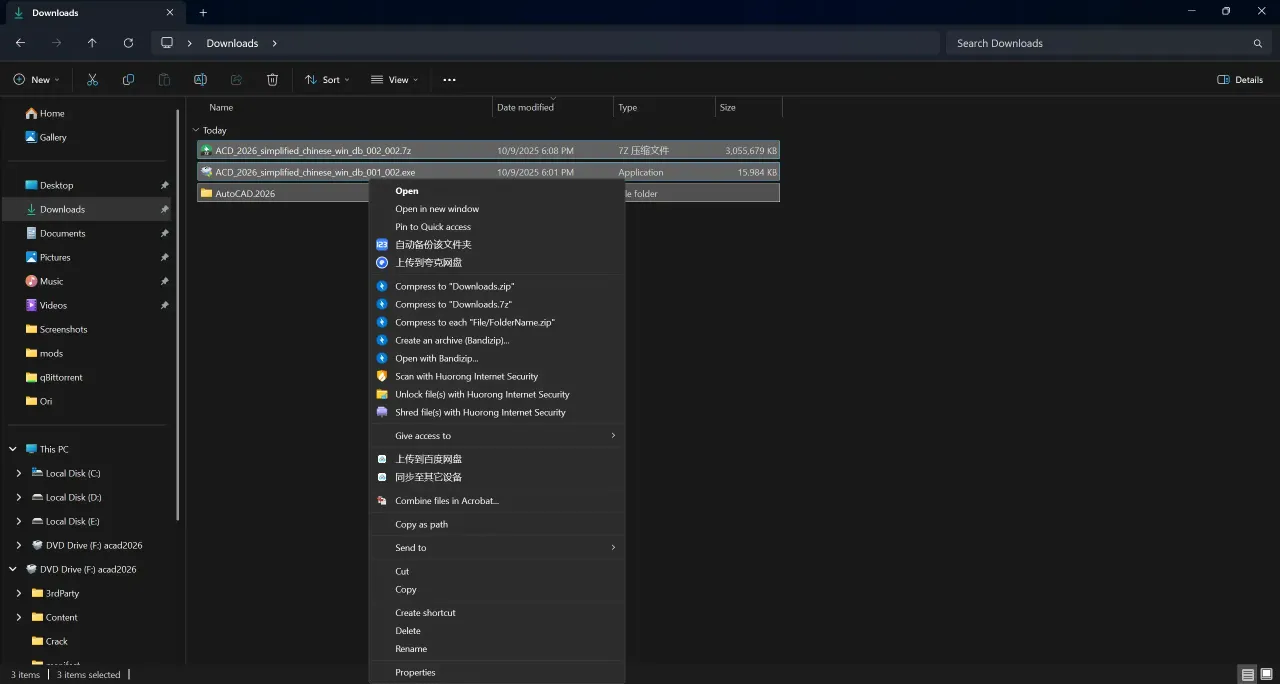Open the Sort dropdown
This screenshot has height=684, width=1280.
tap(327, 80)
